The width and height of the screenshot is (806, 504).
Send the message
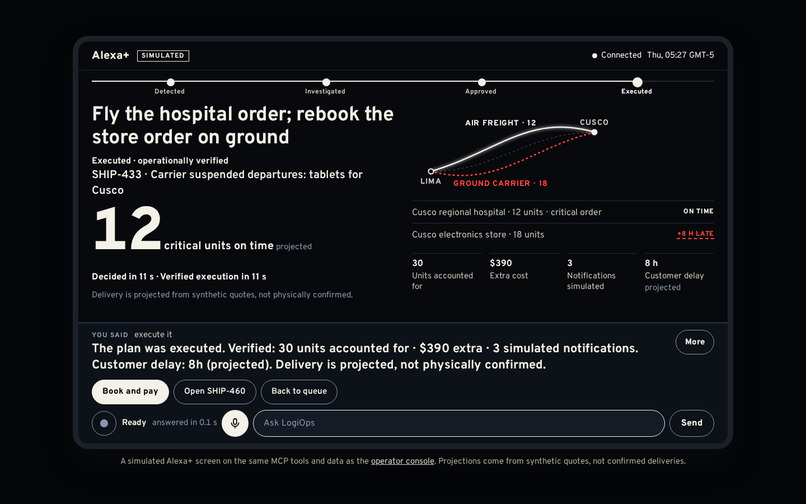[691, 423]
